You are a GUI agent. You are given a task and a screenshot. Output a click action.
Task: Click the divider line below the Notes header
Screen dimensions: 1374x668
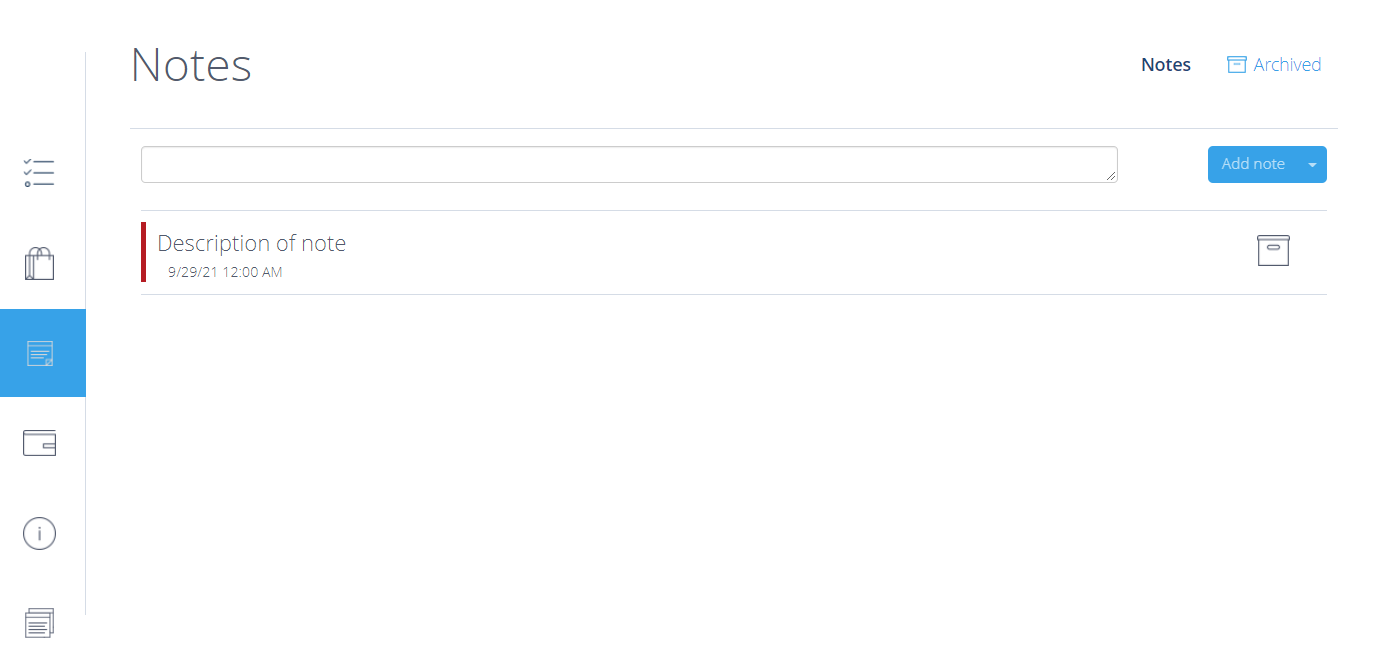[x=733, y=128]
